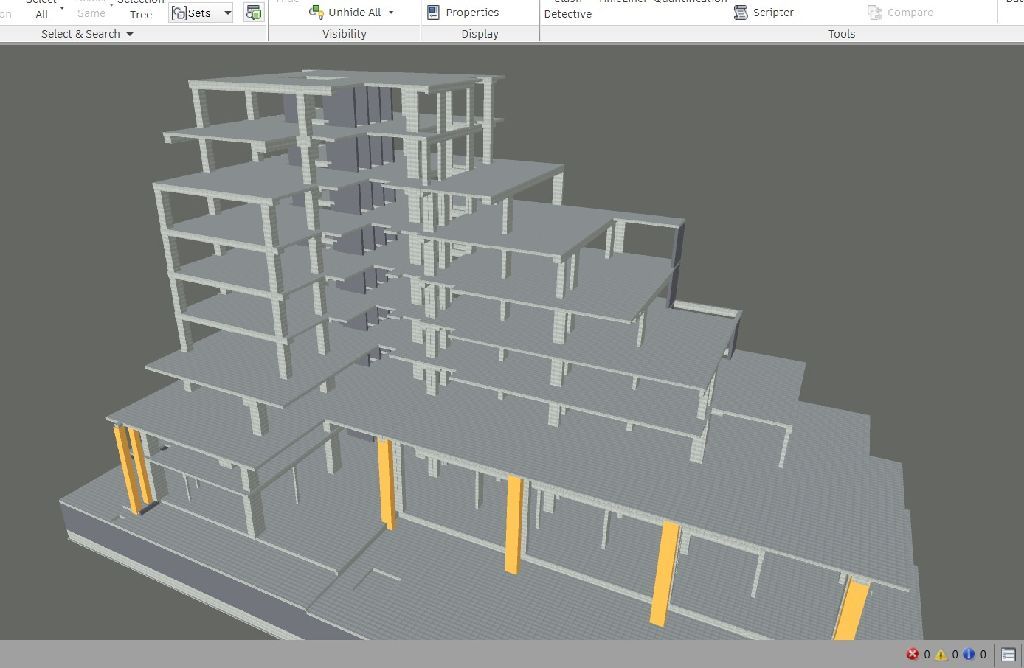Screen dimensions: 1024x668
Task: Toggle the Selection Tree panel
Action: 140,10
